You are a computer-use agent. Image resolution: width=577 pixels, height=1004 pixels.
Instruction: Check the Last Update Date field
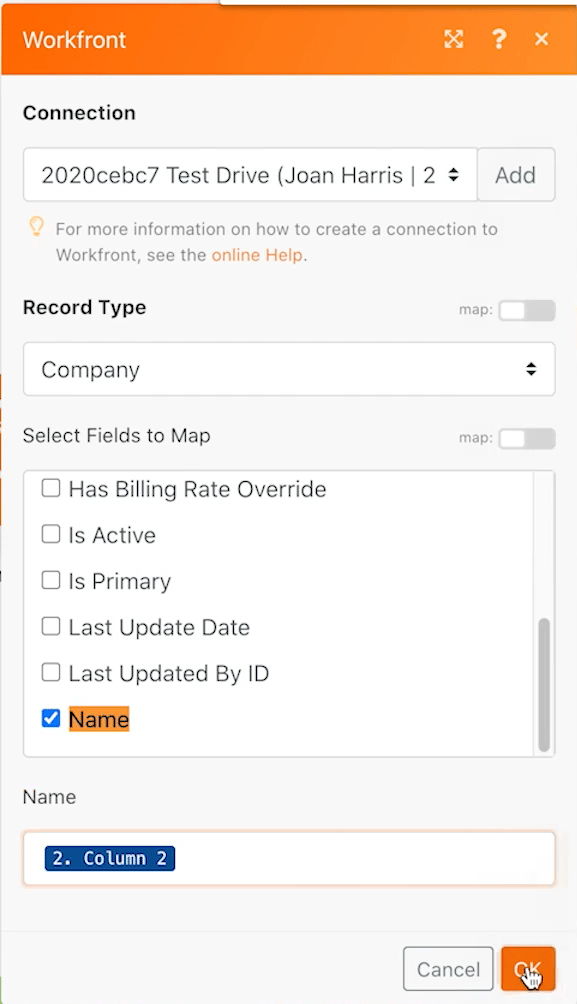pos(51,627)
